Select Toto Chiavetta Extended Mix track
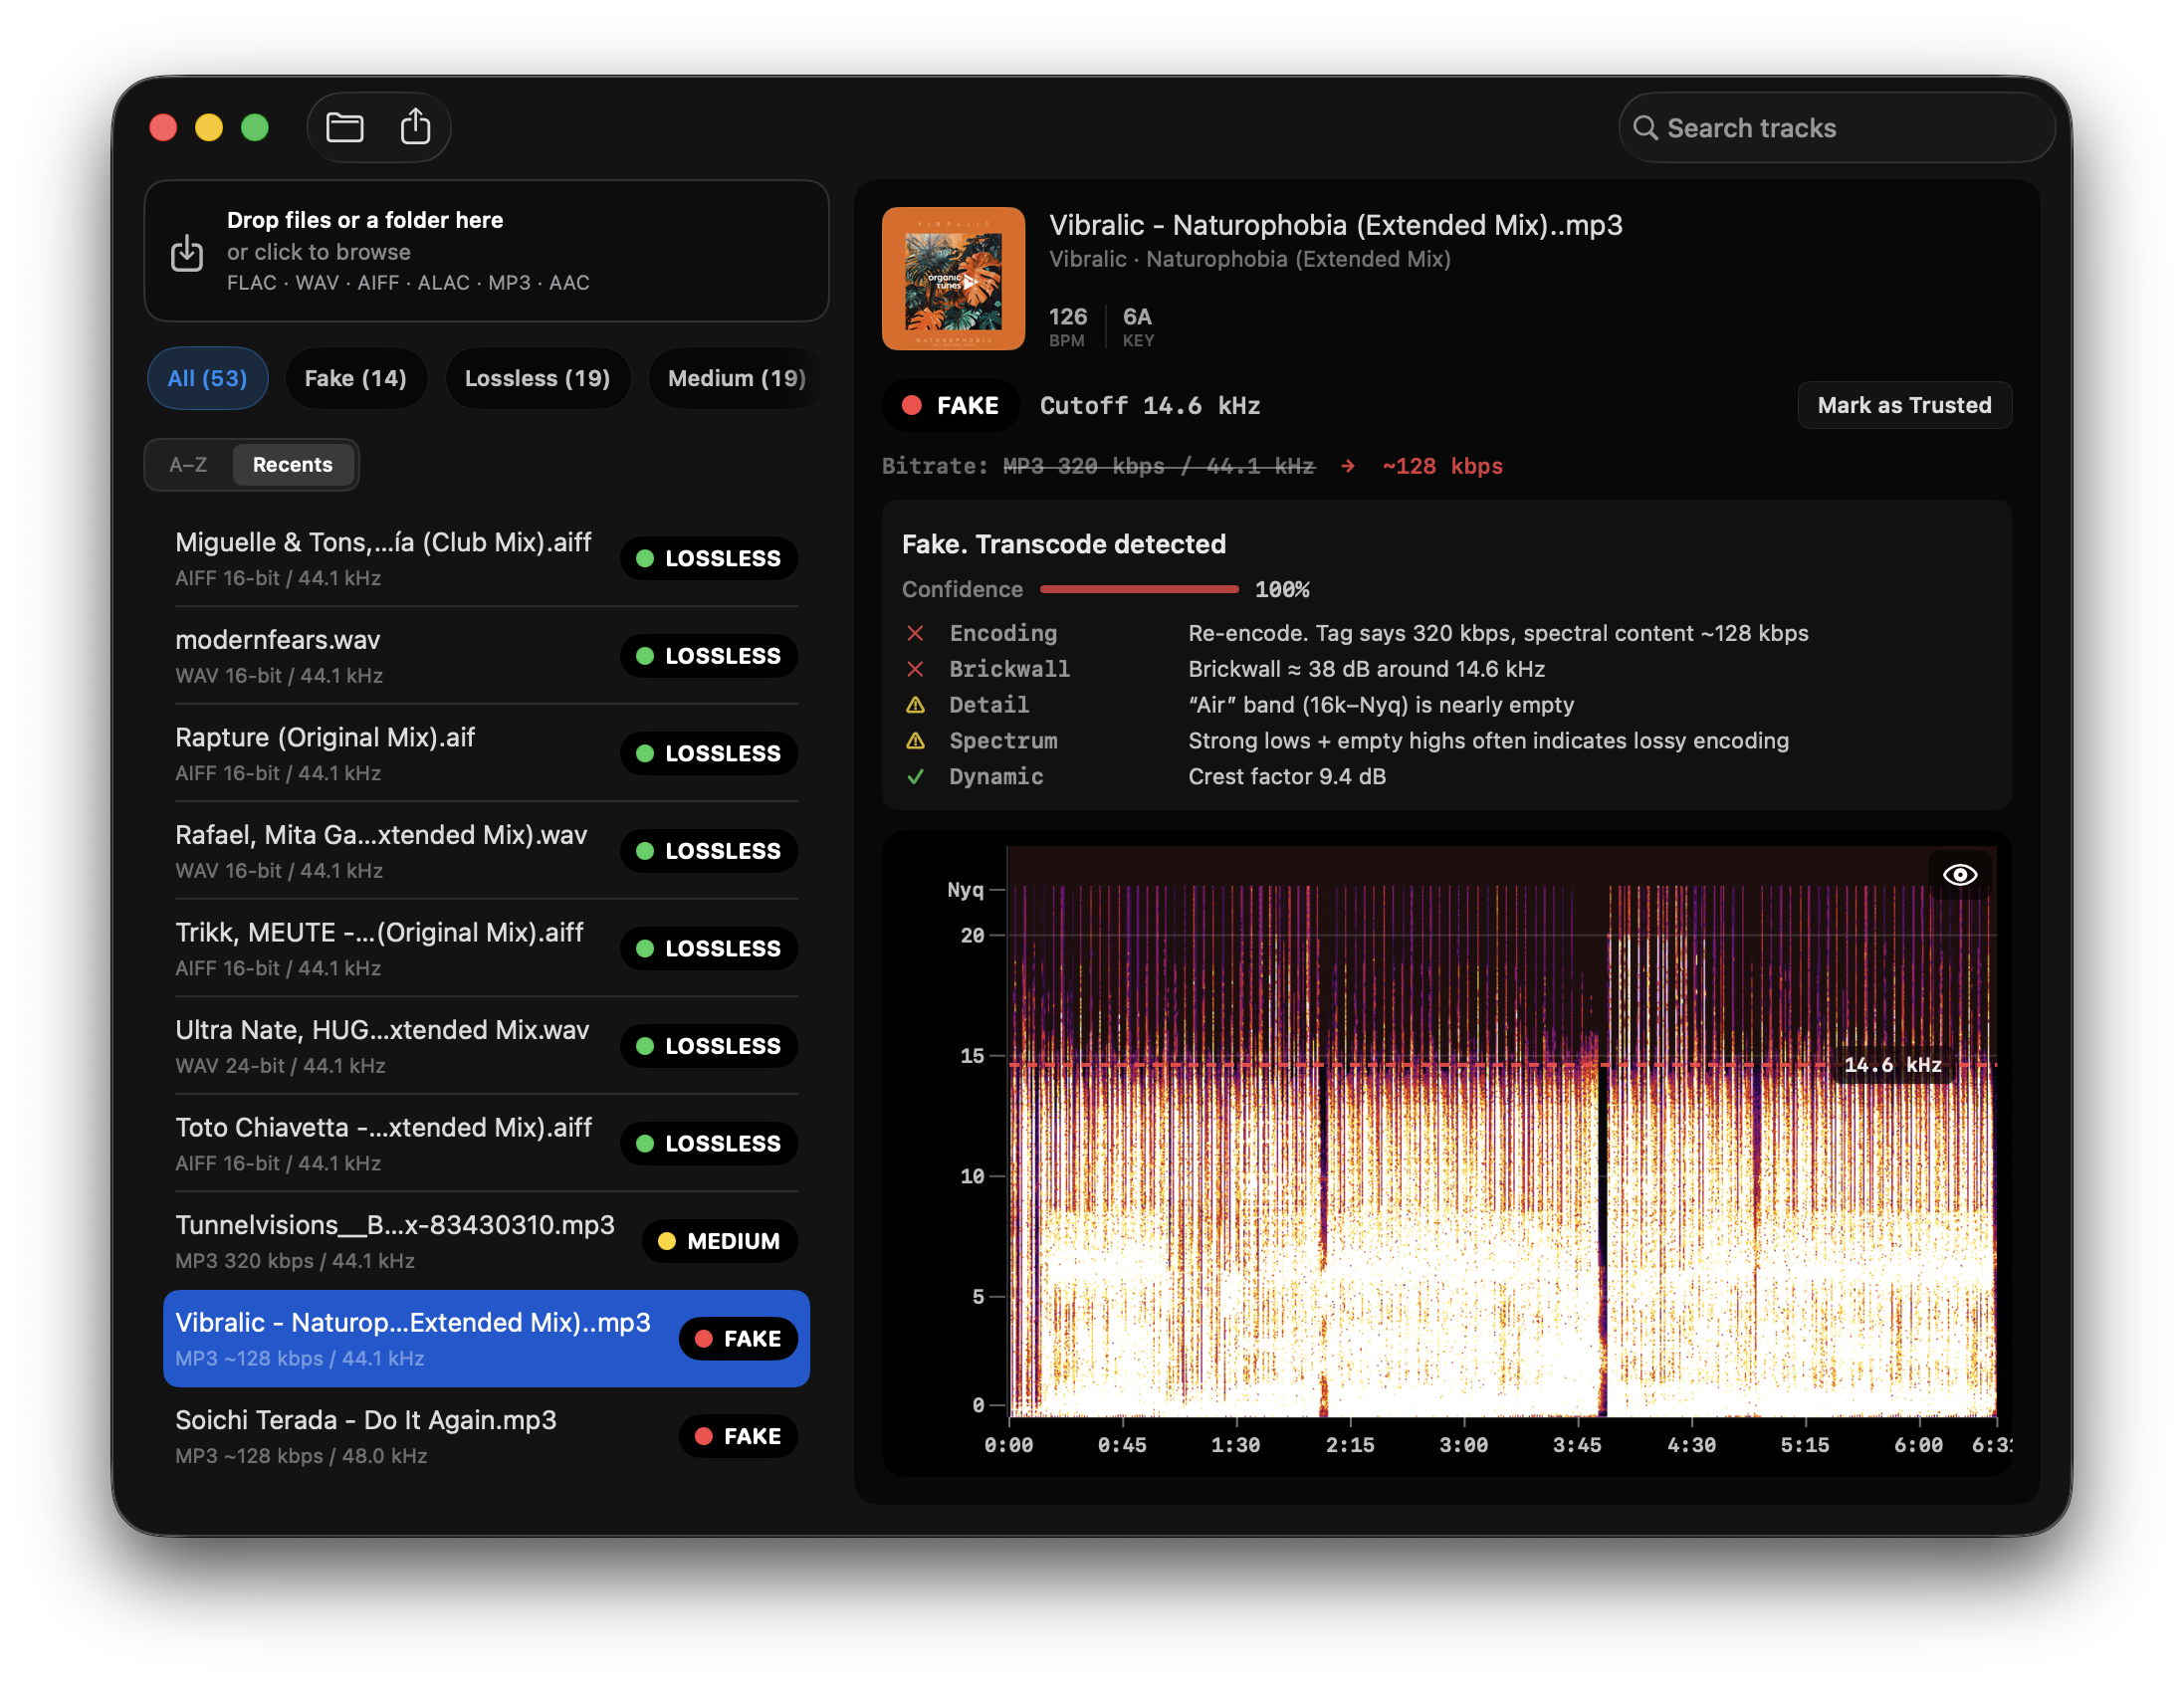The image size is (2184, 1684). tap(486, 1143)
